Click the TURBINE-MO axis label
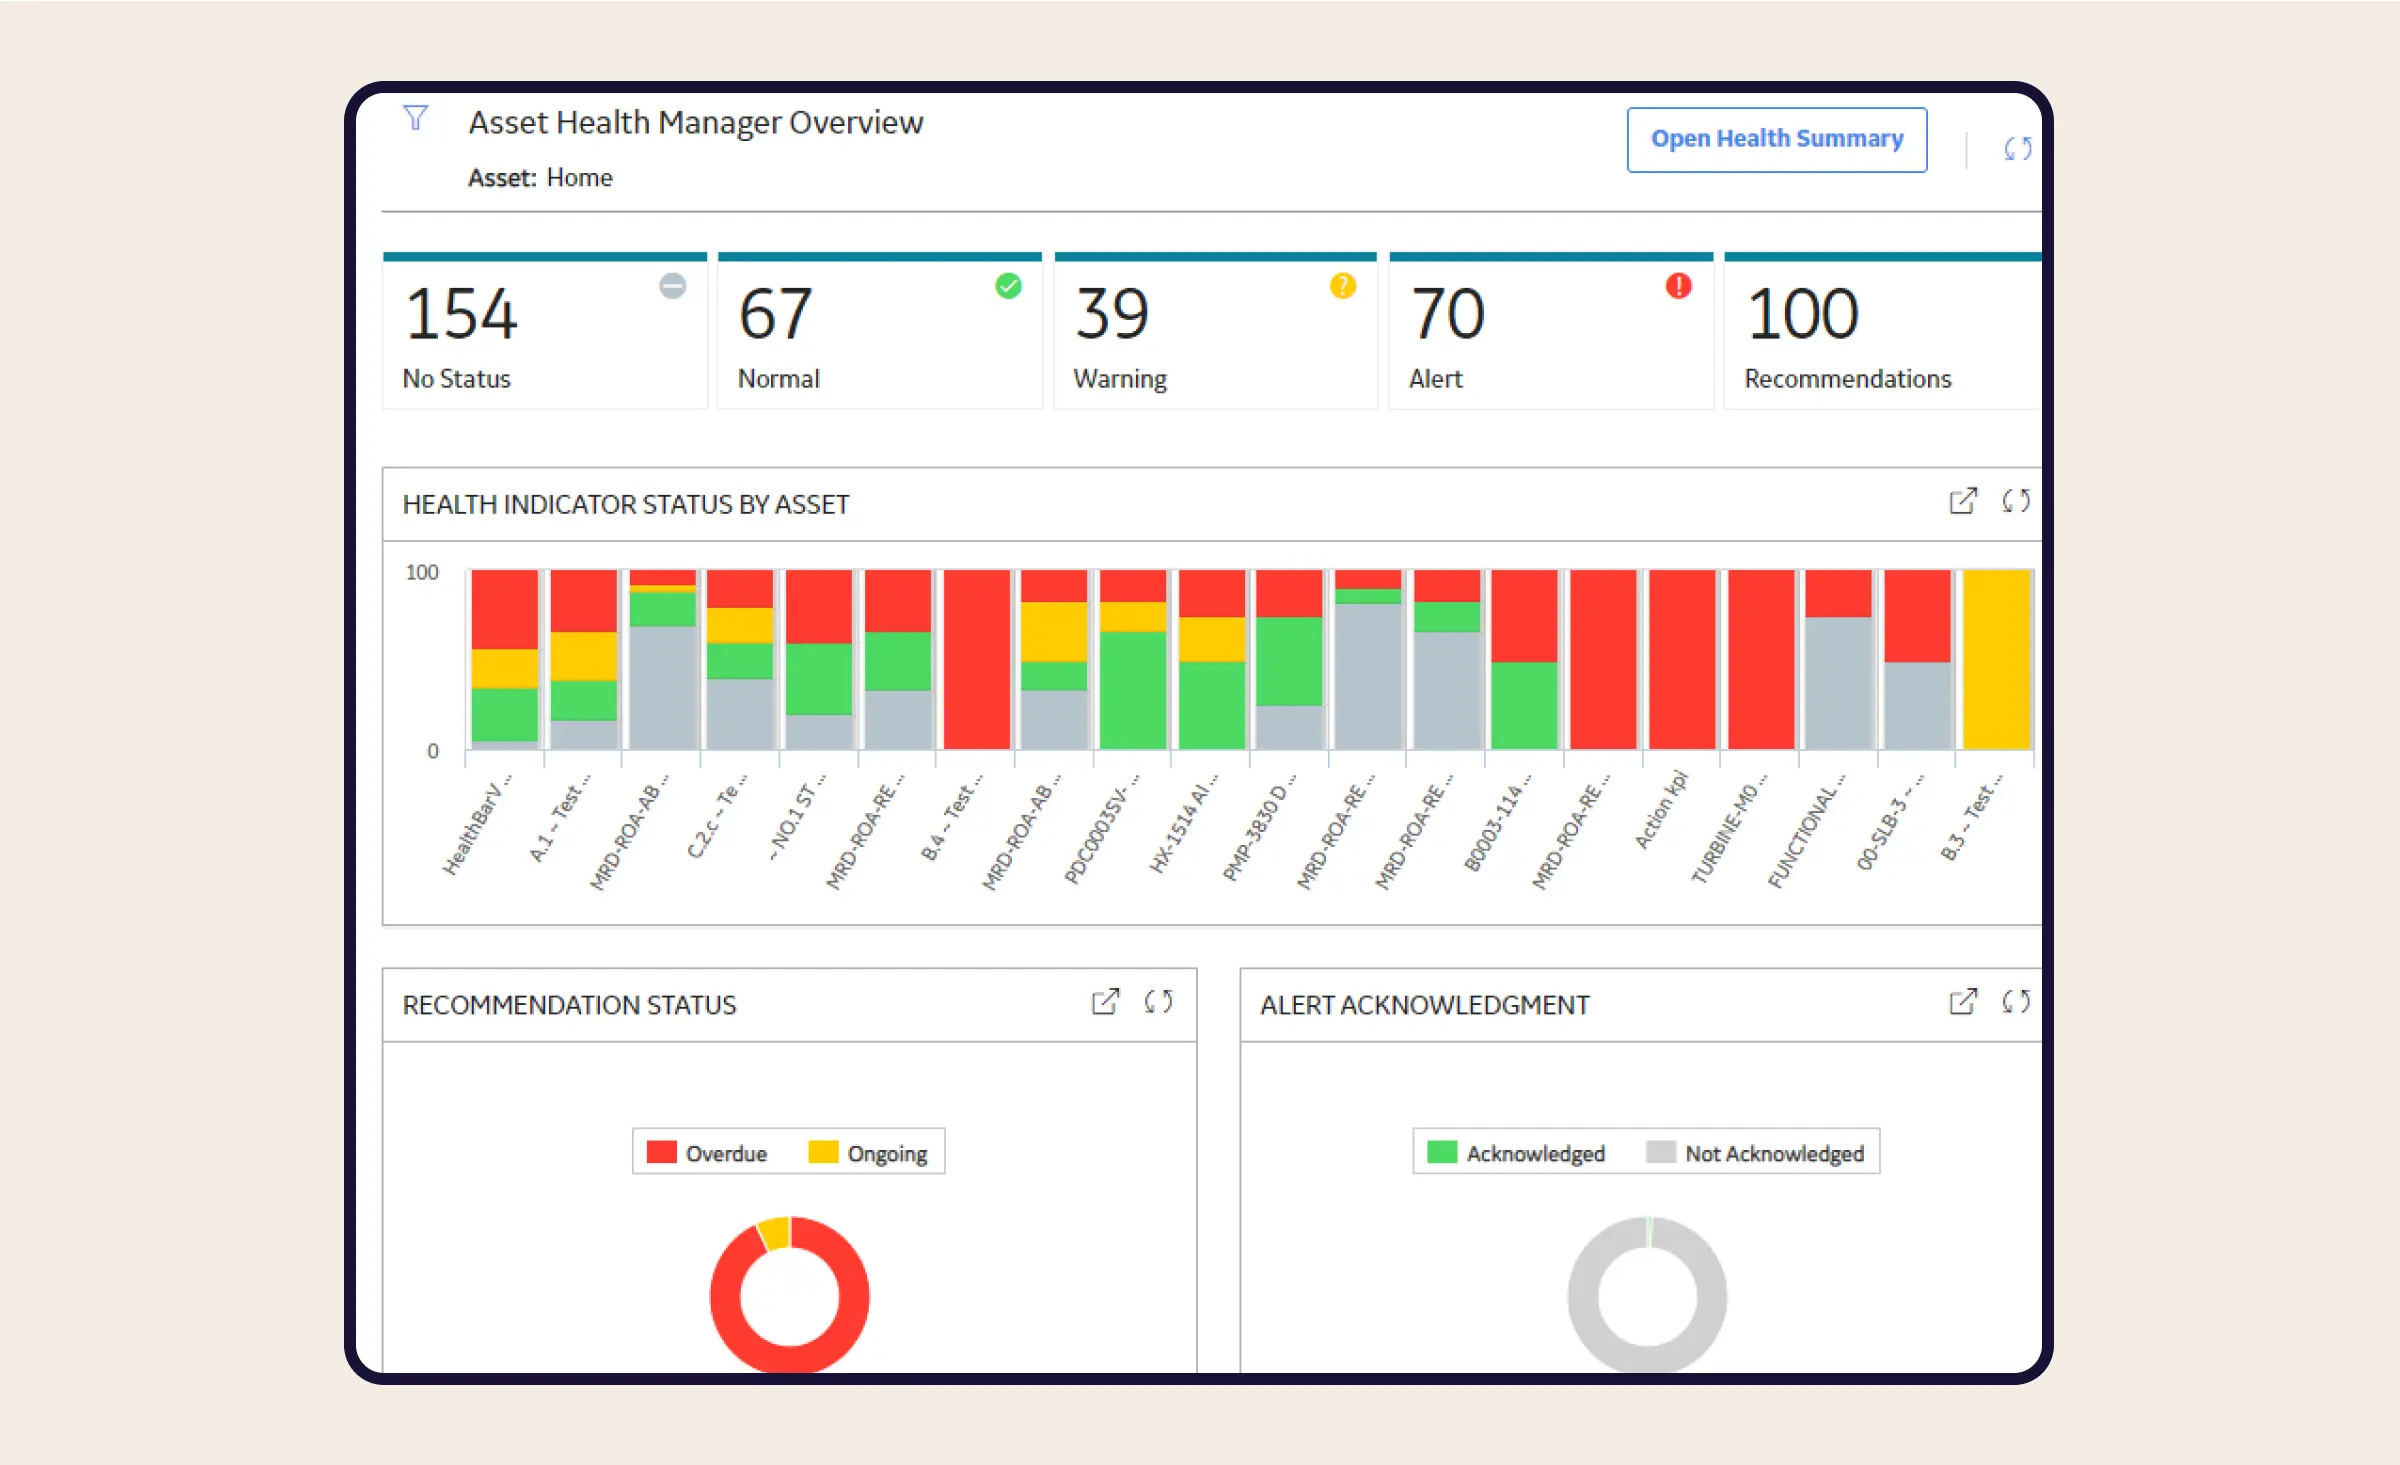 tap(1729, 828)
